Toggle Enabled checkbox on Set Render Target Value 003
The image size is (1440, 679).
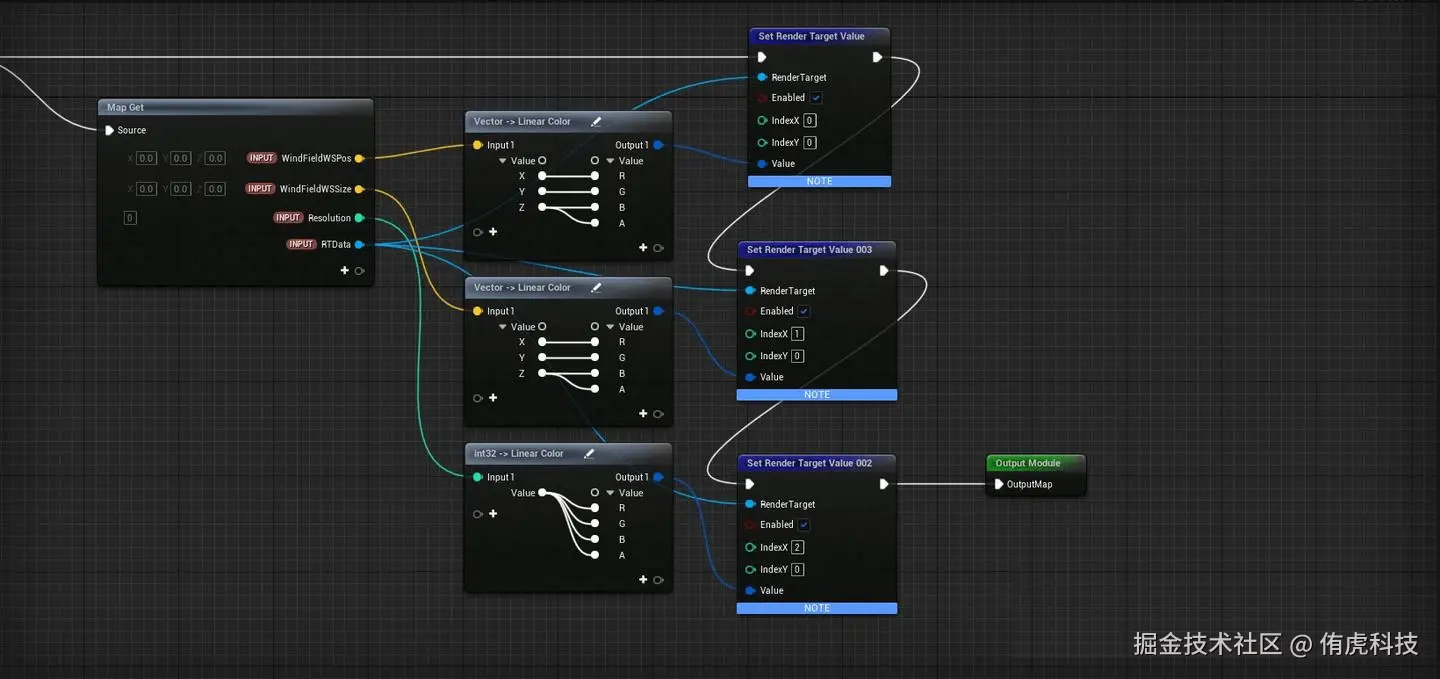tap(804, 312)
